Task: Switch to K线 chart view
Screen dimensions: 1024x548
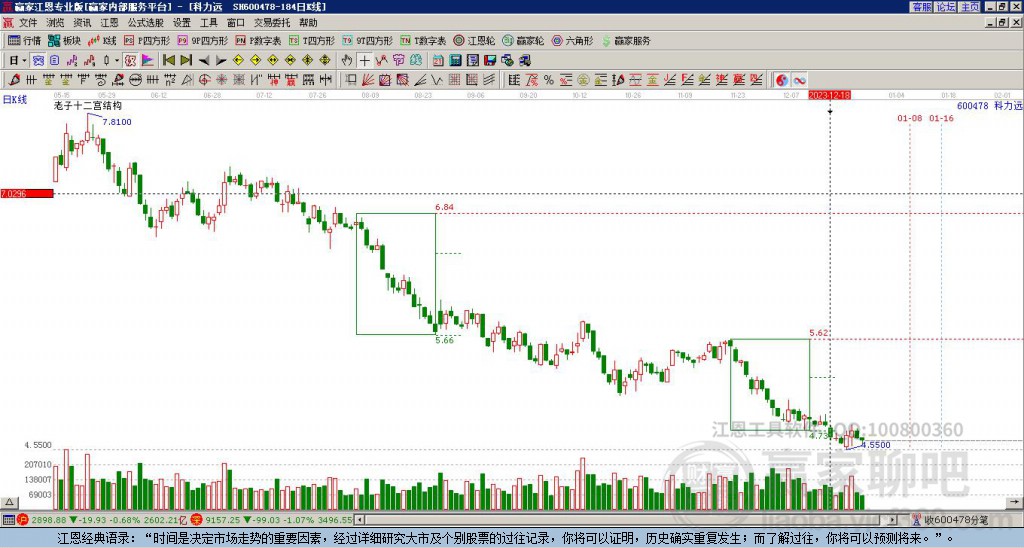Action: click(x=102, y=40)
